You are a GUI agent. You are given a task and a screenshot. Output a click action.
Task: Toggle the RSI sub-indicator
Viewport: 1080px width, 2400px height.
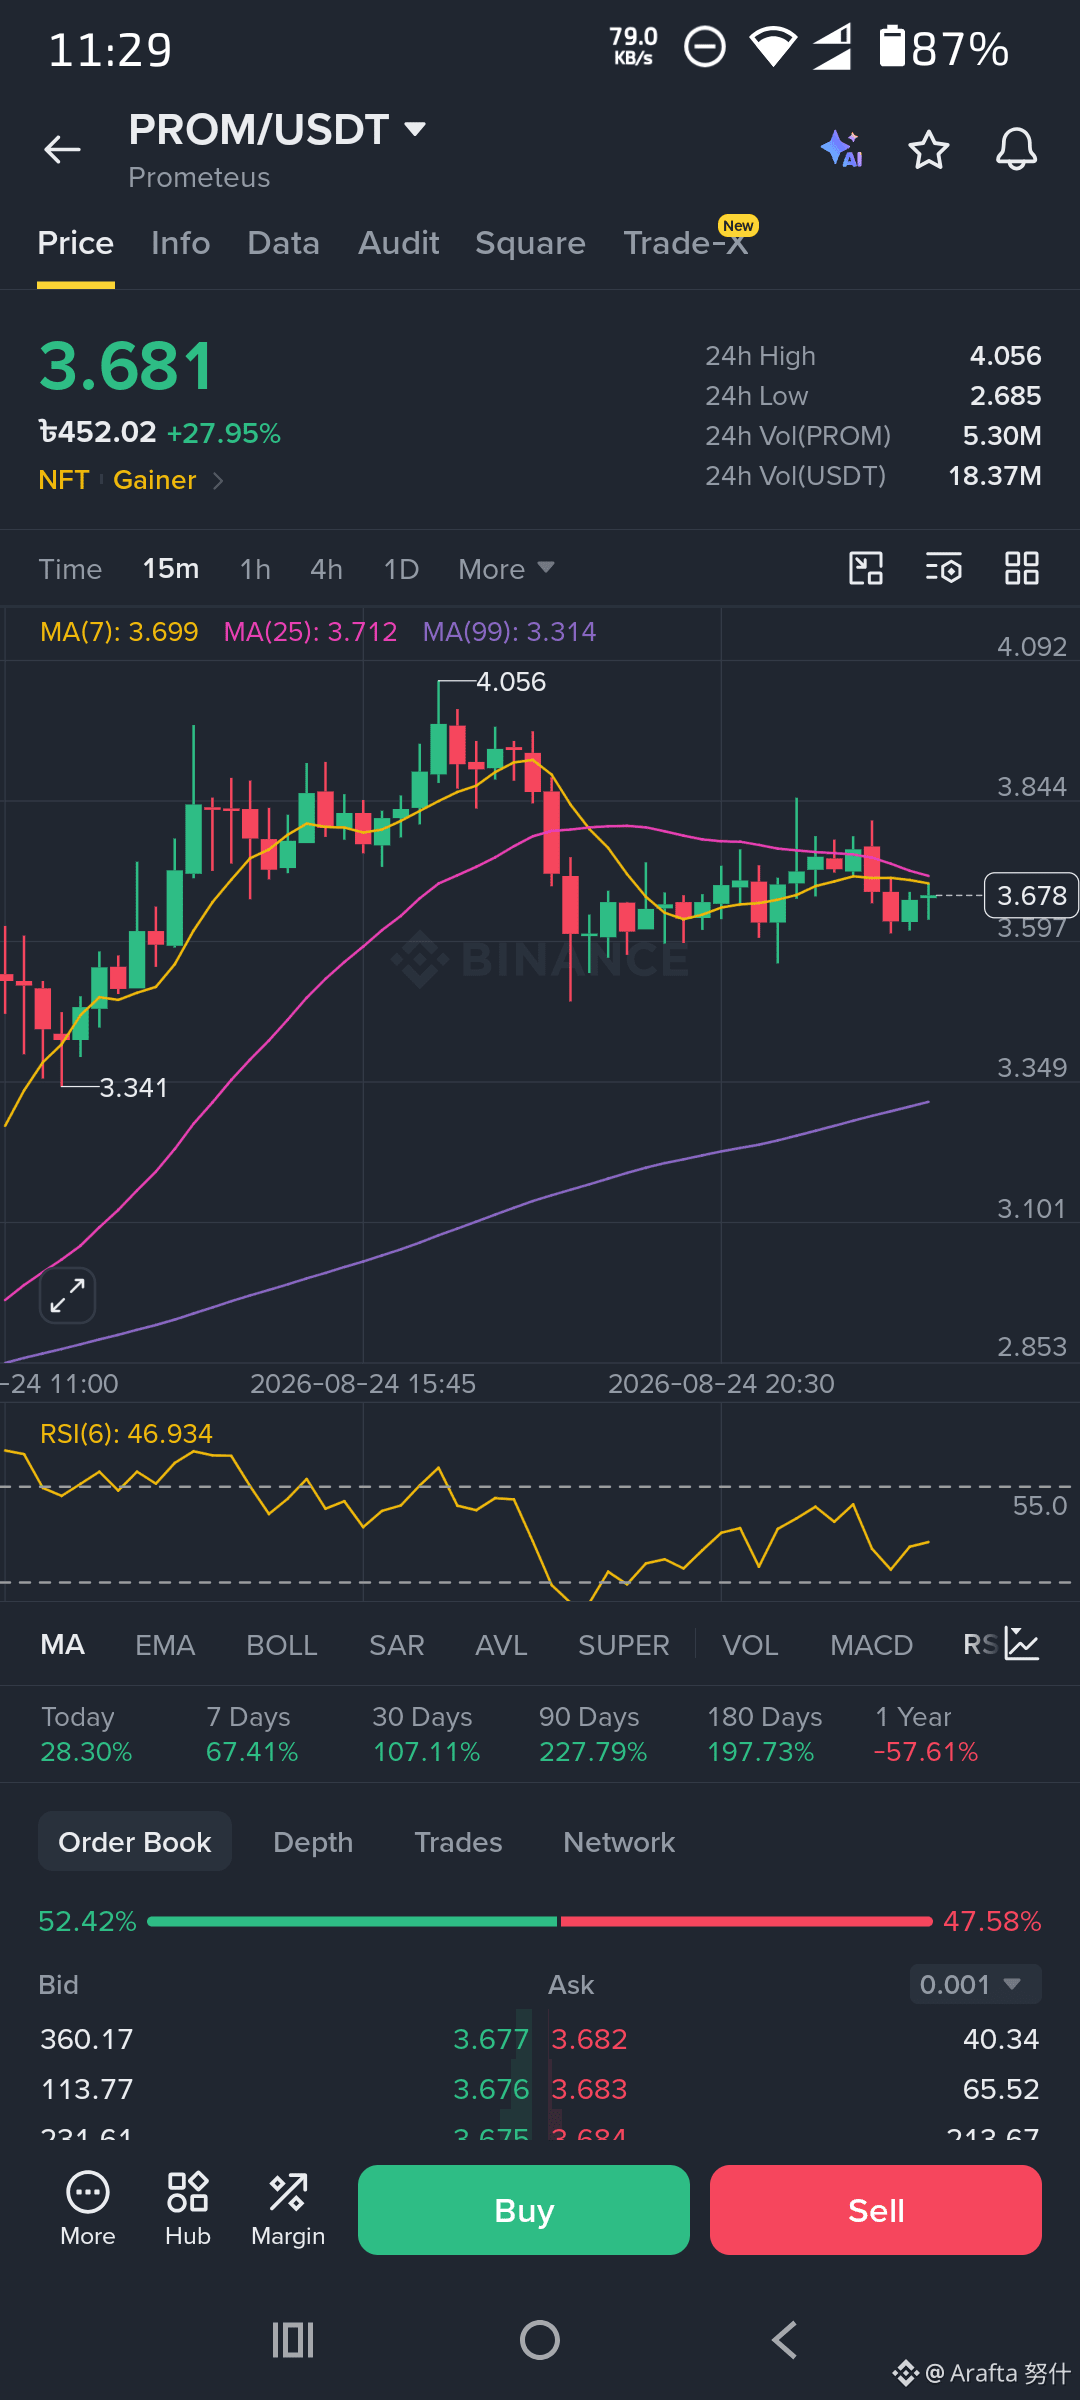point(981,1645)
